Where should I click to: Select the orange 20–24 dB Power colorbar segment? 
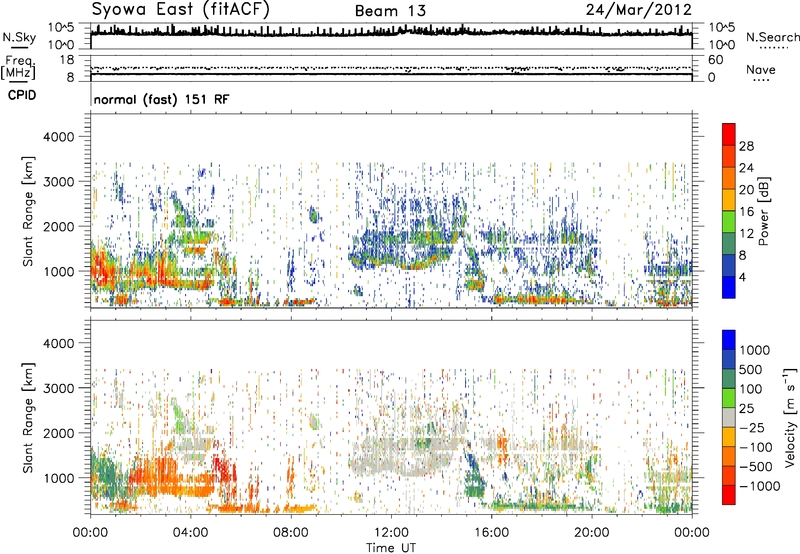coord(729,179)
